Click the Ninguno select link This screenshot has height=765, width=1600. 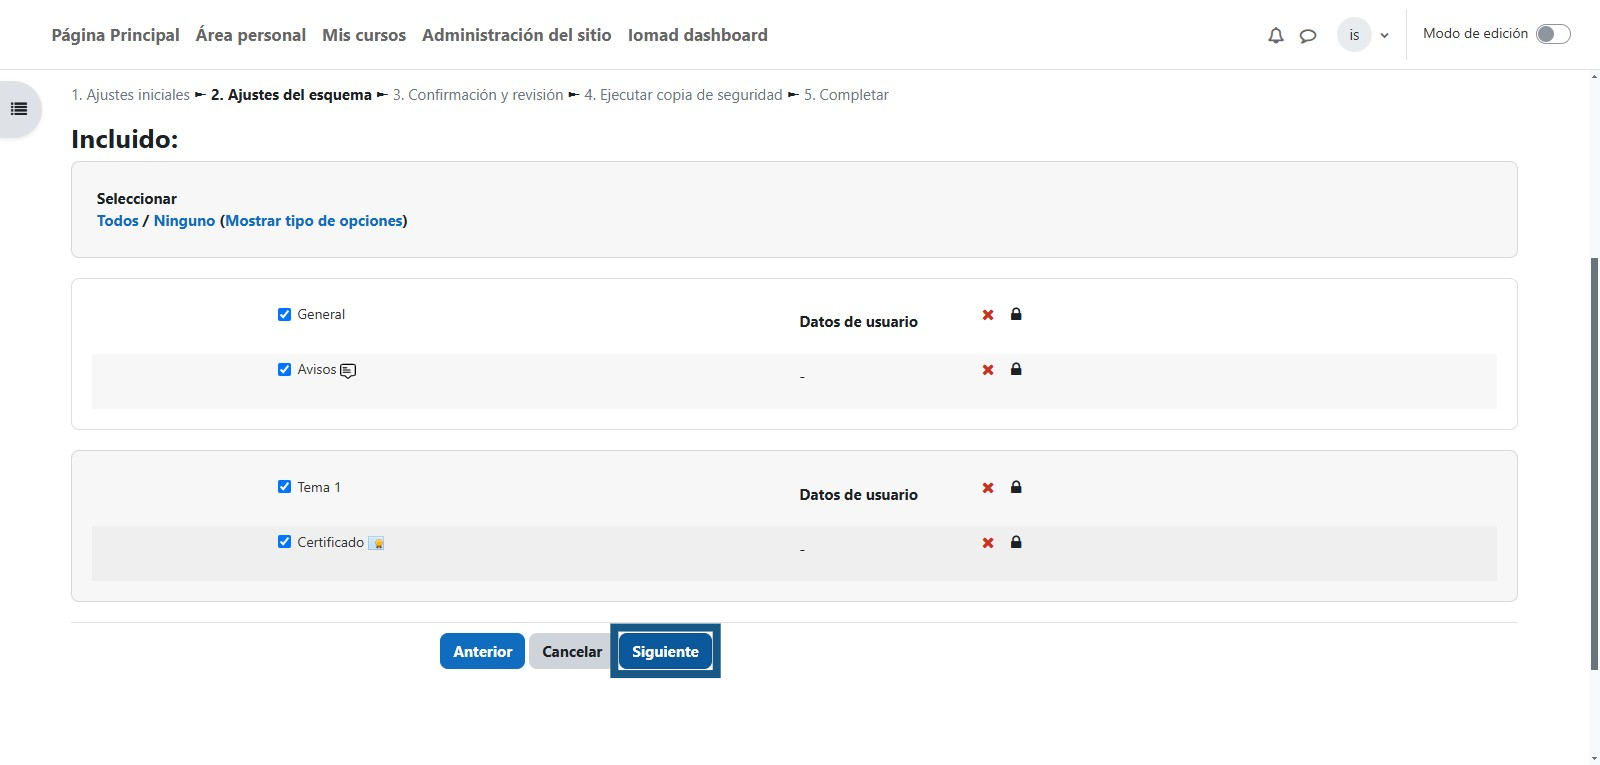(x=184, y=221)
